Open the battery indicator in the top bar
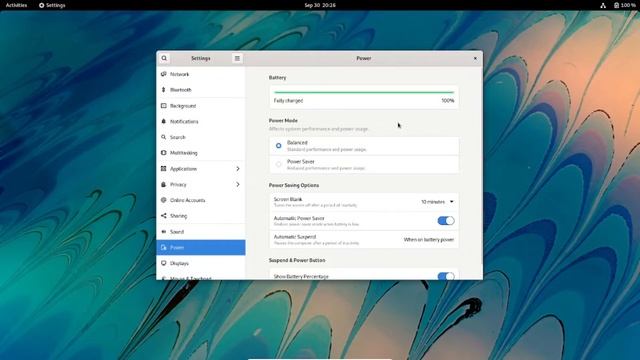The image size is (640, 360). coord(624,5)
